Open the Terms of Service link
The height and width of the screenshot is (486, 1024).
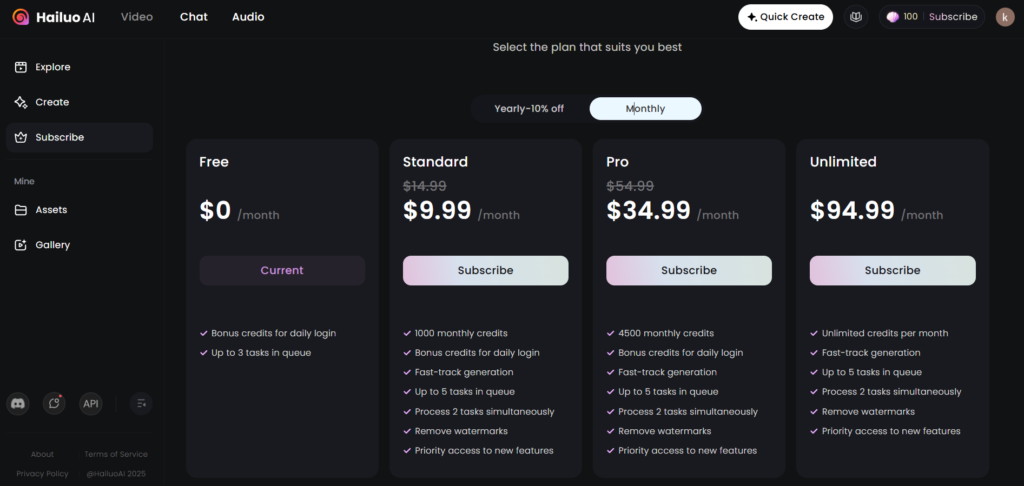(116, 454)
